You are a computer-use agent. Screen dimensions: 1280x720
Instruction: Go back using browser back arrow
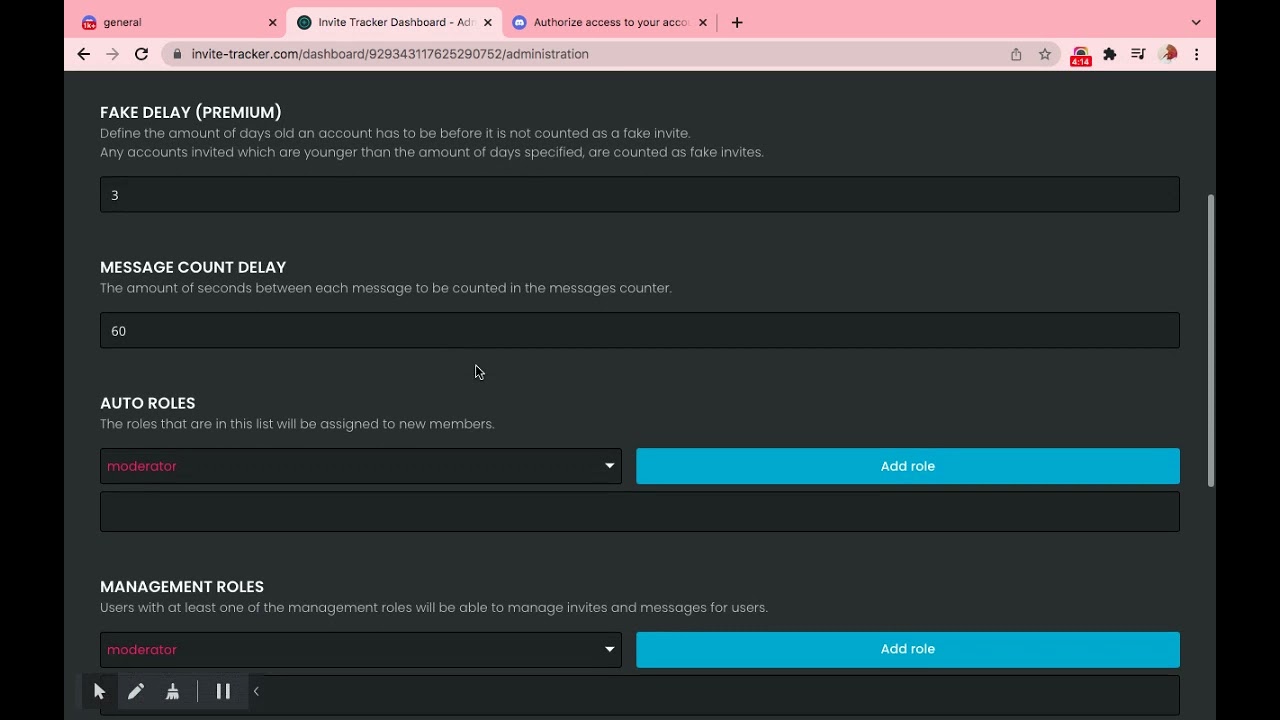click(x=84, y=54)
